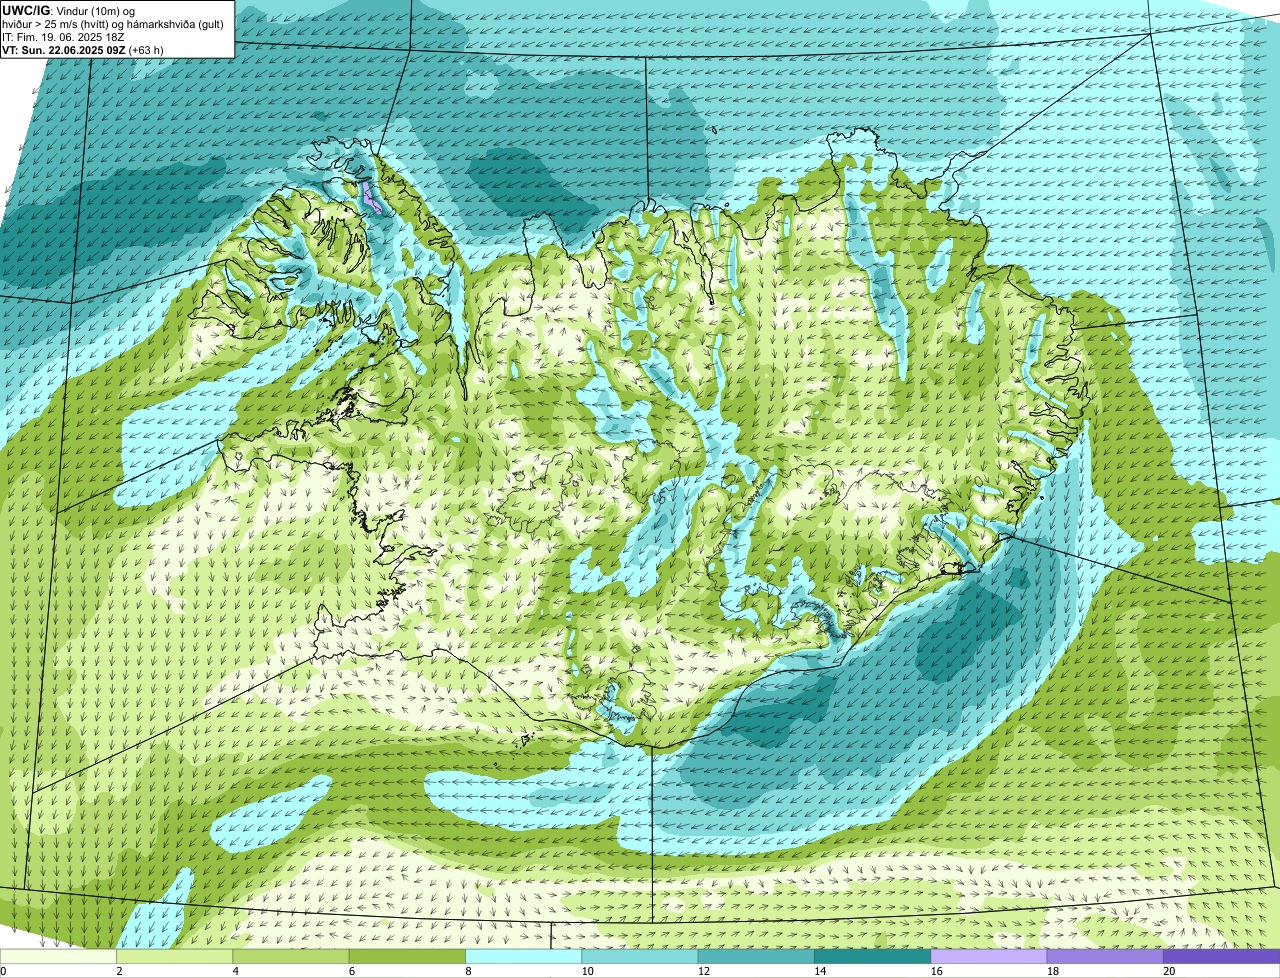
Task: Select the medium green 4–6 legend swatch
Action: pos(291,956)
